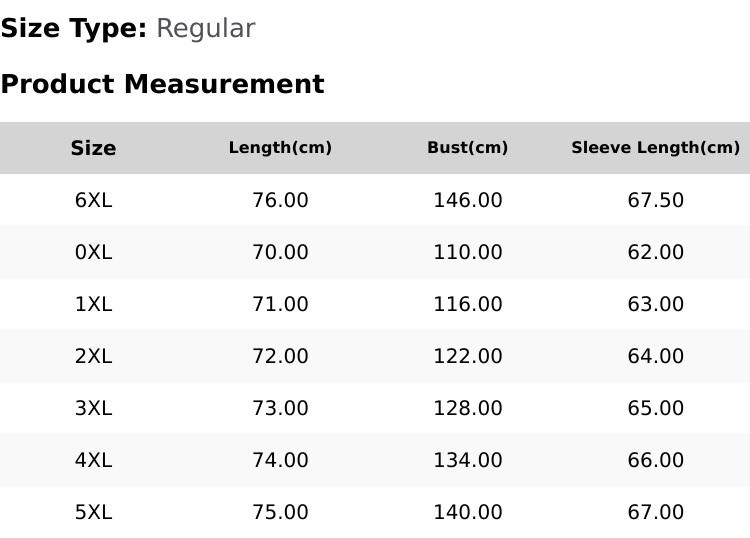Select the 6XL size row label
The image size is (750, 538).
93,200
